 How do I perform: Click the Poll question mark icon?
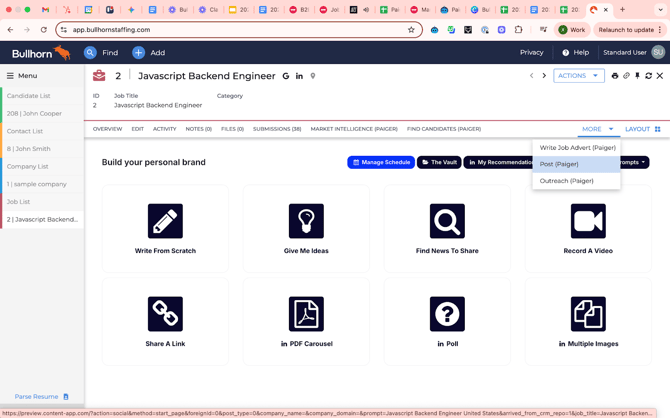coord(447,314)
